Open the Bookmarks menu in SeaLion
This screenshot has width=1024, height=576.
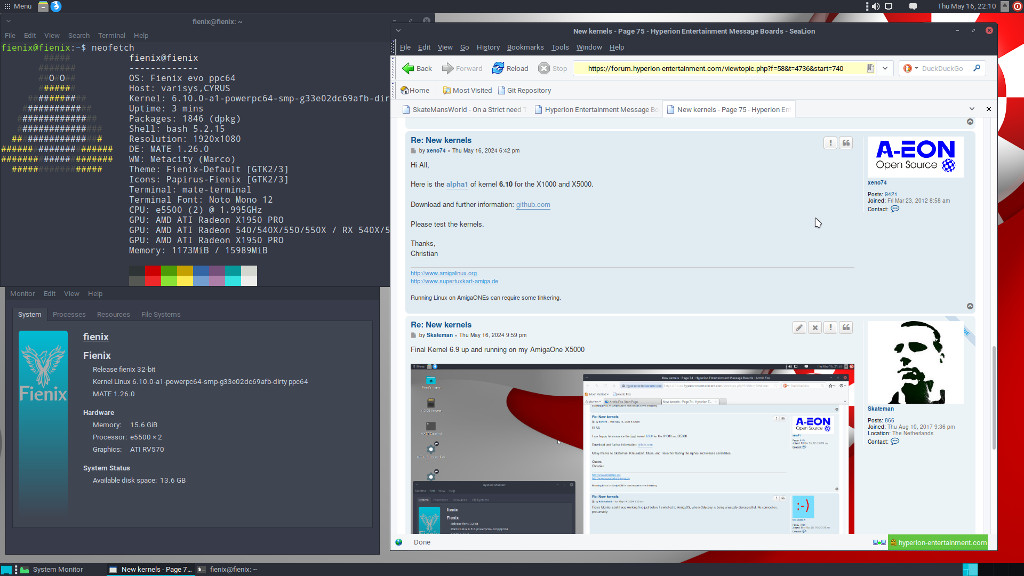point(525,47)
